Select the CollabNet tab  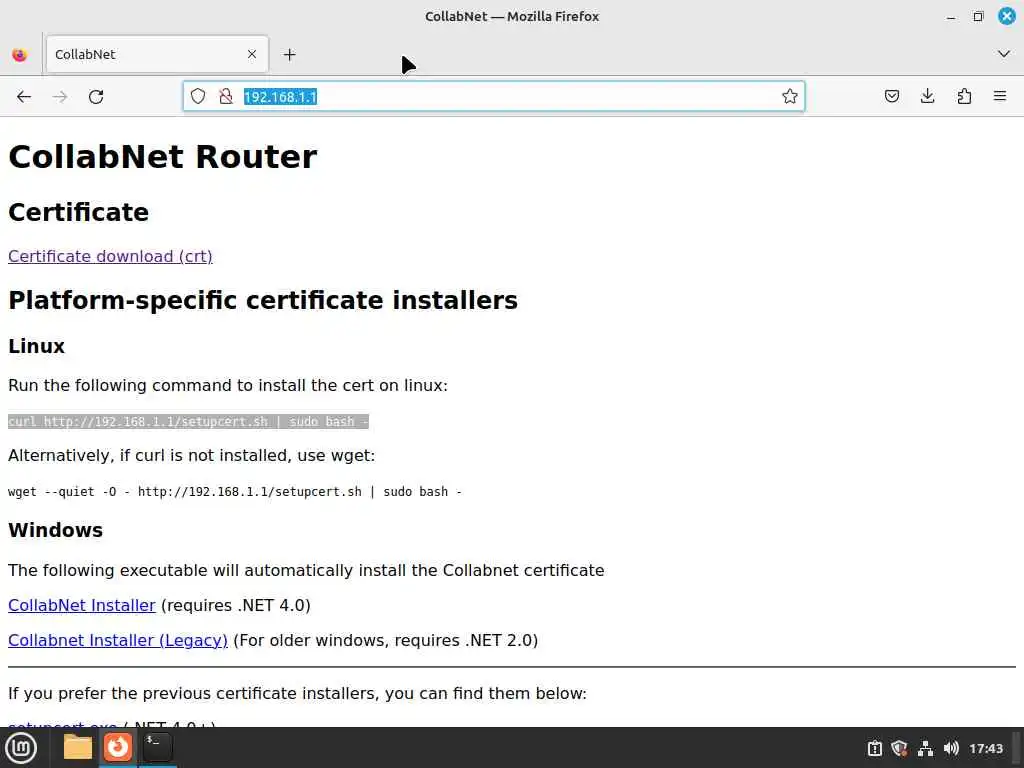tap(157, 54)
